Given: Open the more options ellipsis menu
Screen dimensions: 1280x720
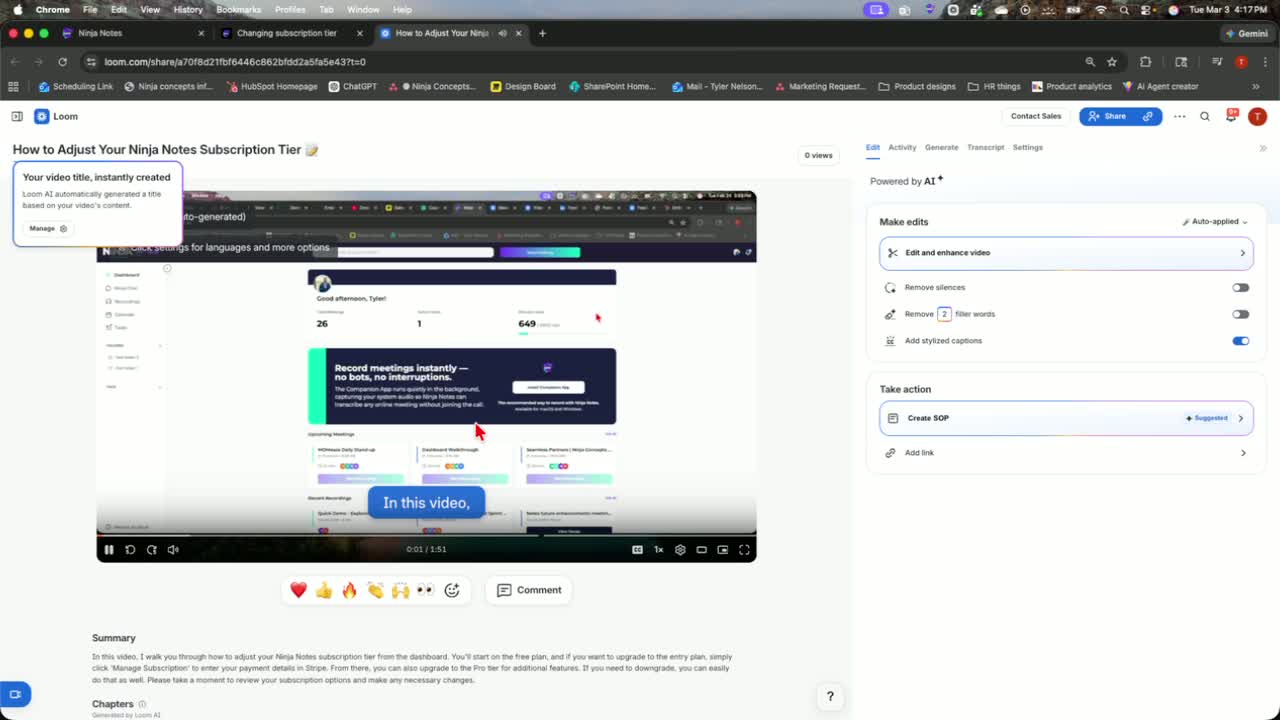Looking at the screenshot, I should 1180,116.
